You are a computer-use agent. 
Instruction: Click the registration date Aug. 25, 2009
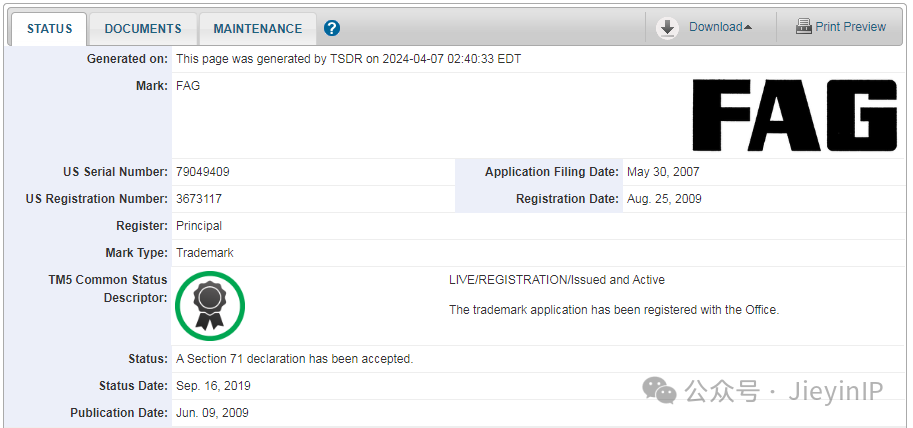[664, 199]
